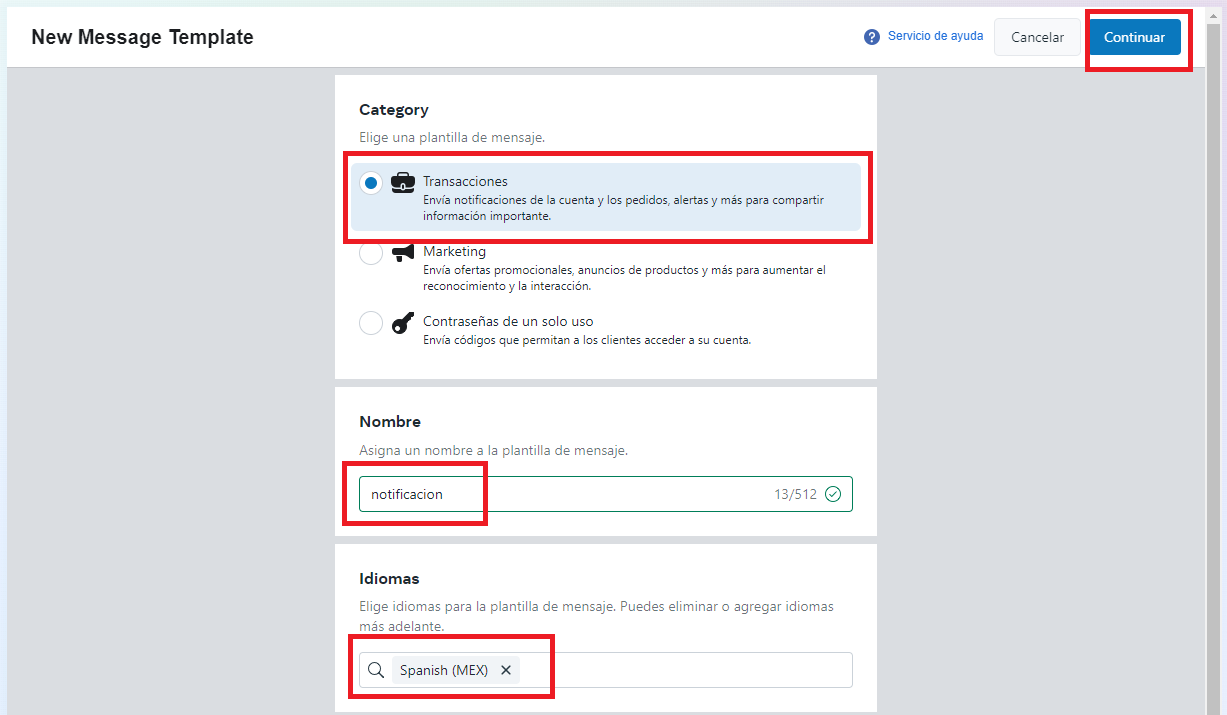This screenshot has width=1227, height=715.
Task: Click the Transacciones option title text
Action: [x=465, y=181]
